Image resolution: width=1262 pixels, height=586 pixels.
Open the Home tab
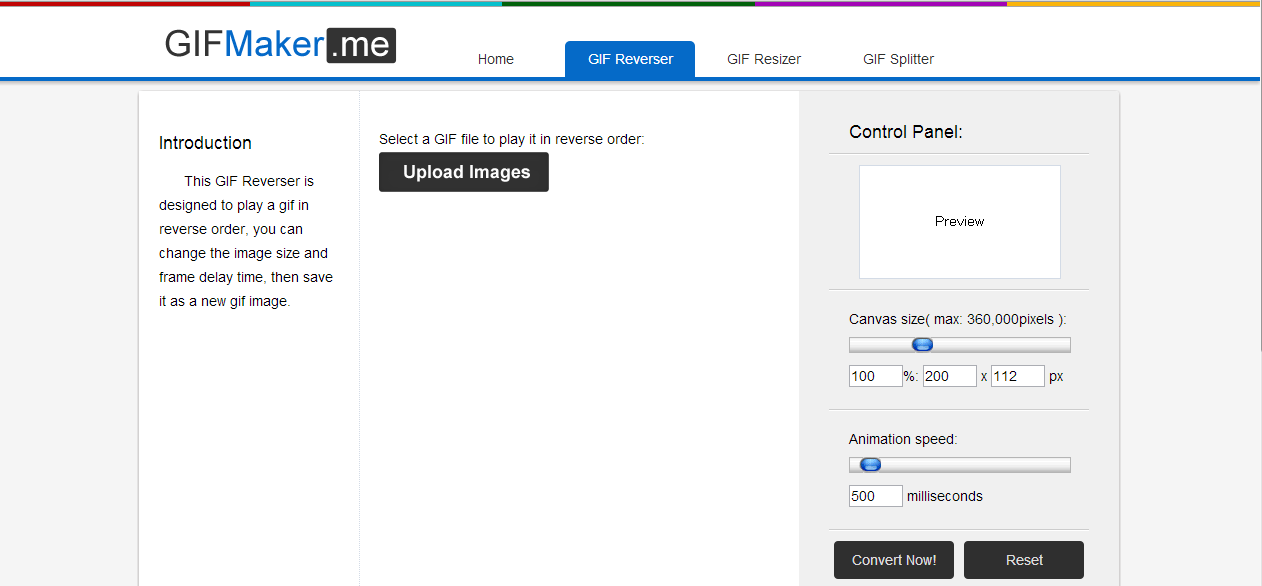[495, 59]
